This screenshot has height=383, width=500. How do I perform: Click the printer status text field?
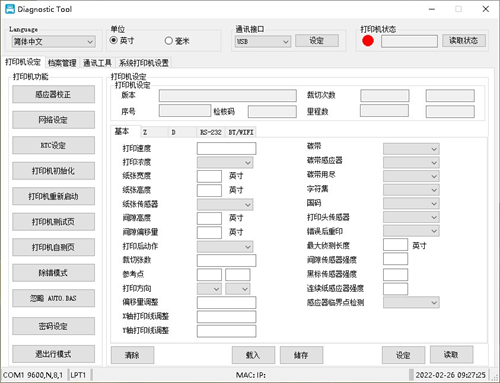[409, 41]
